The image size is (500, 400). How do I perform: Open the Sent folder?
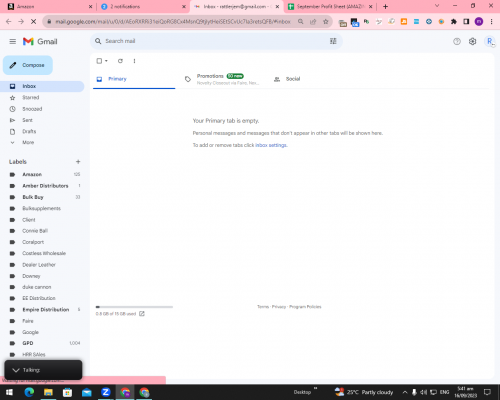pyautogui.click(x=27, y=120)
